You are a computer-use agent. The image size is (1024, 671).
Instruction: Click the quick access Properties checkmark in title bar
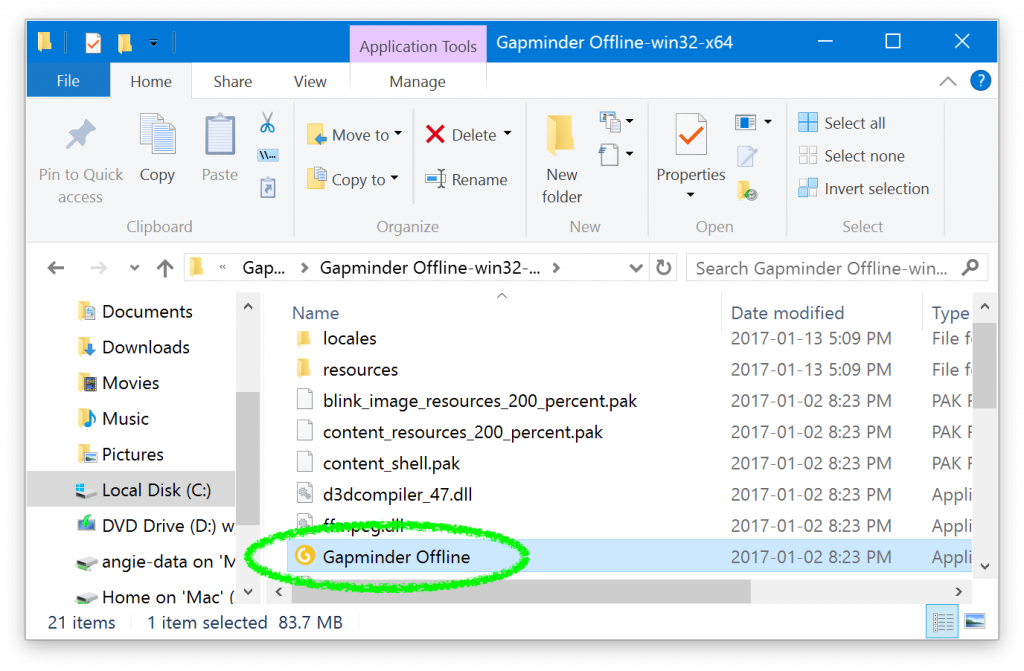[x=93, y=43]
